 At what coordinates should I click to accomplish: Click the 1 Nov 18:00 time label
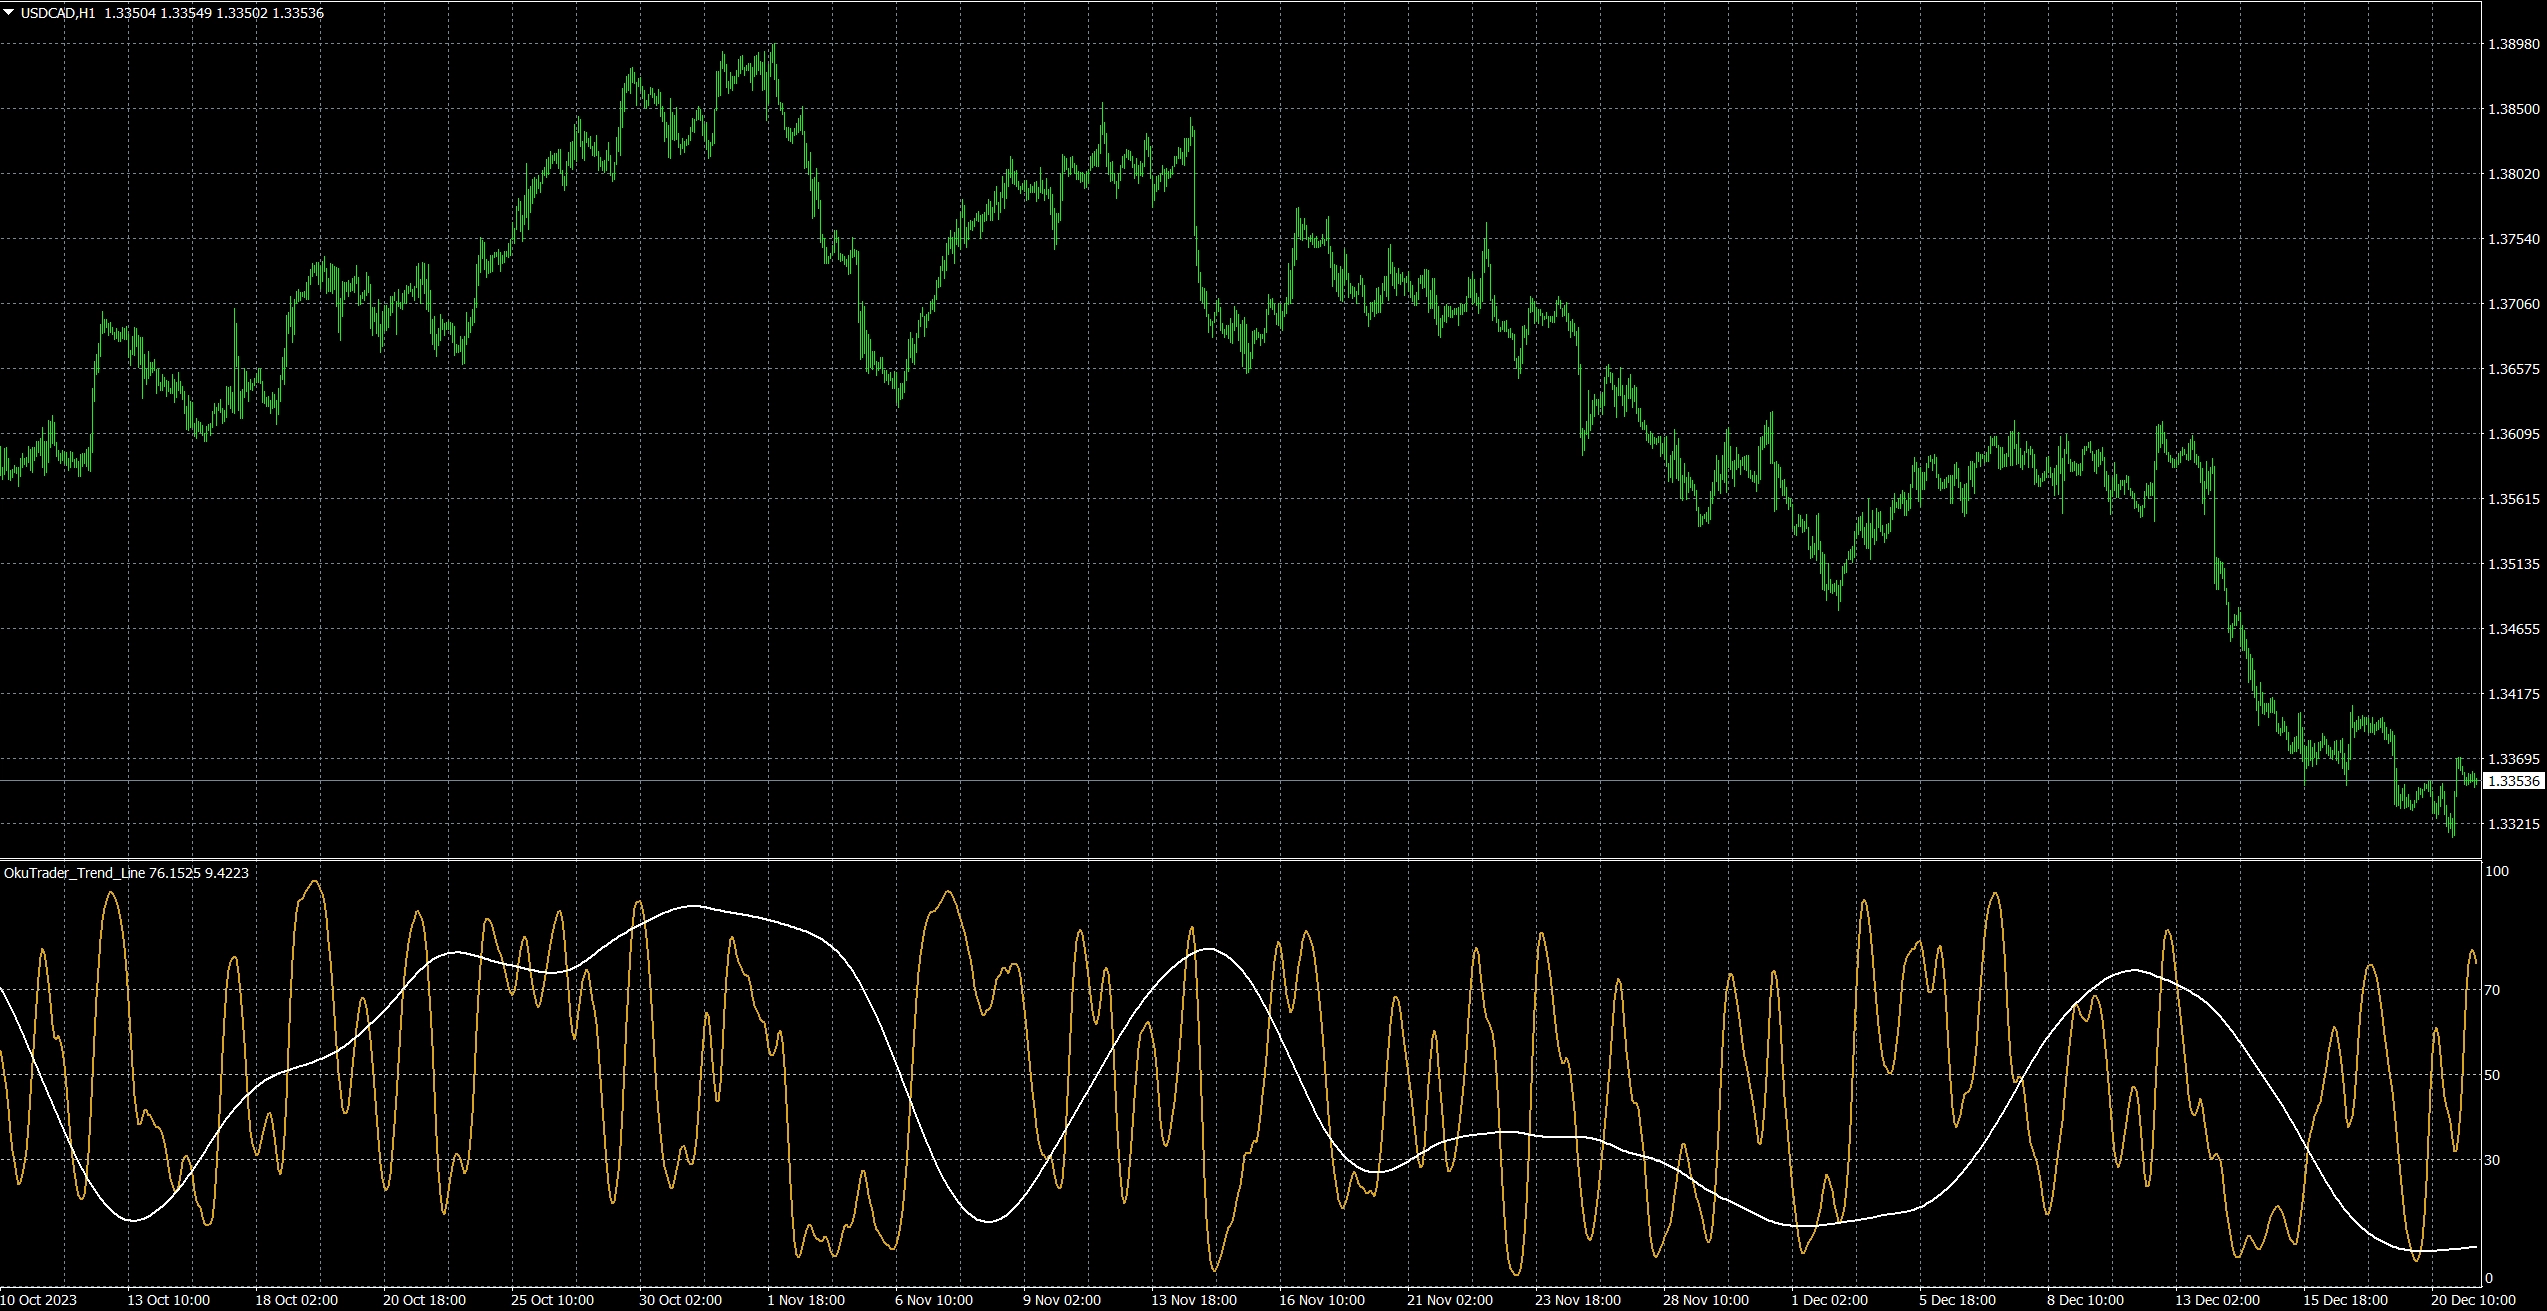pyautogui.click(x=806, y=1300)
